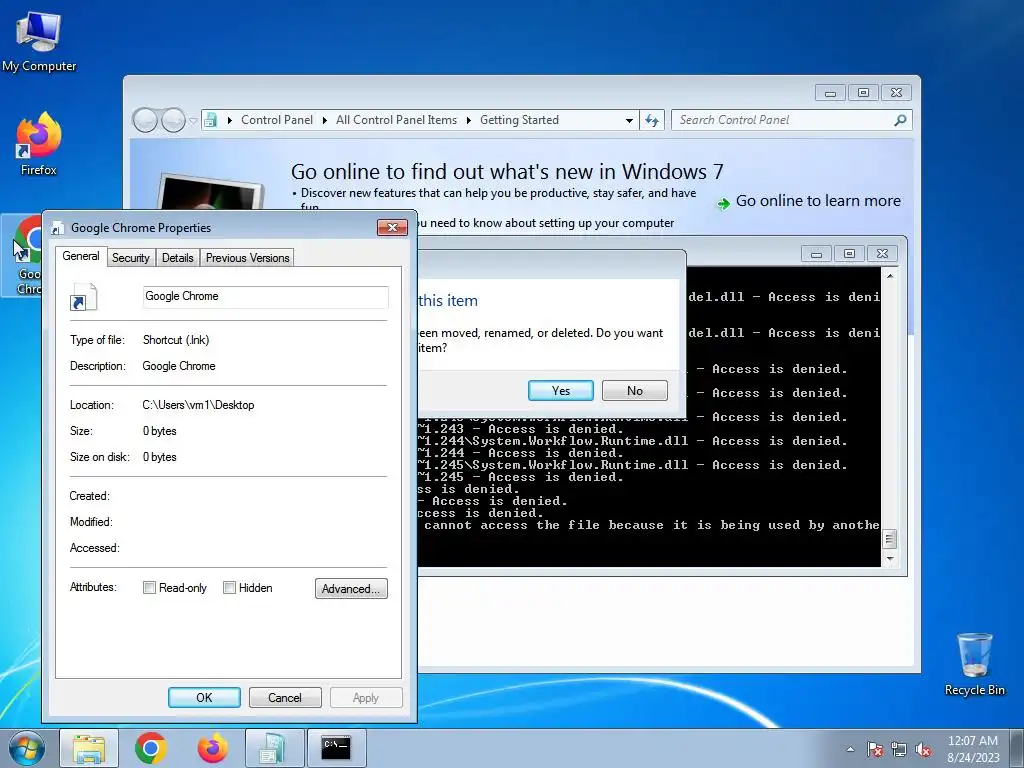
Task: Click the Google Chrome name field
Action: coord(266,296)
